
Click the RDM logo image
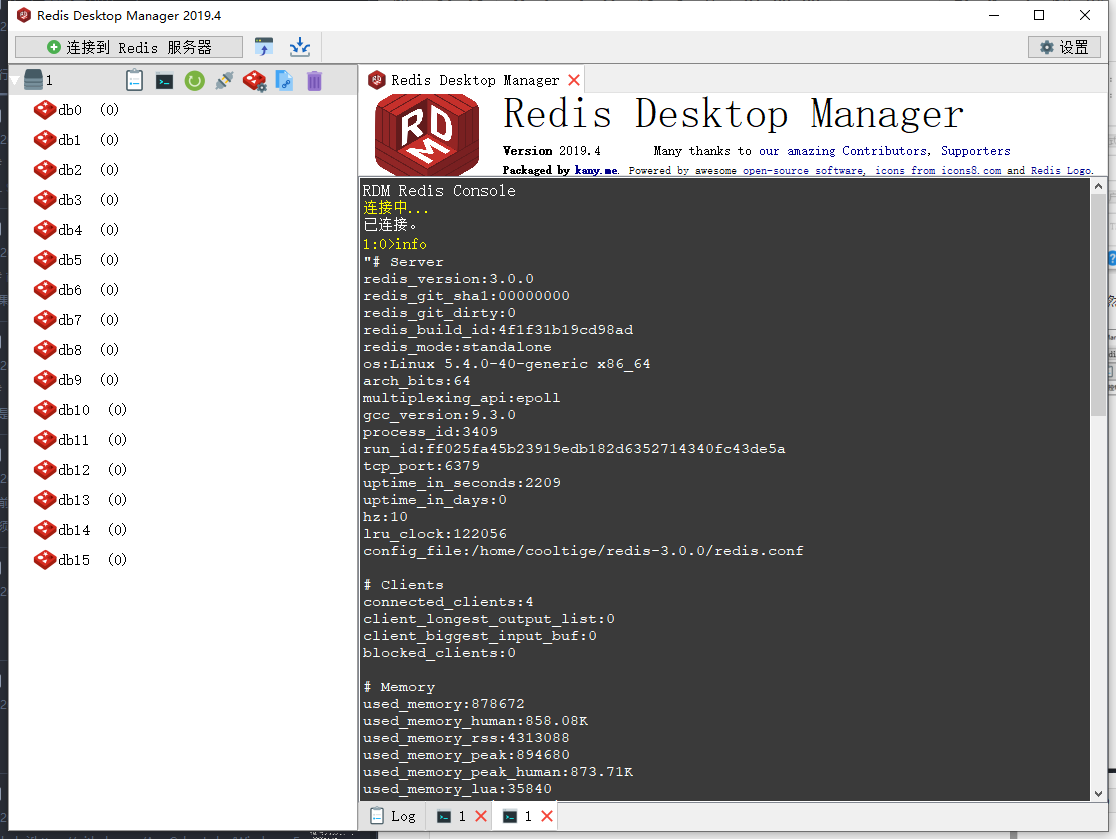427,135
